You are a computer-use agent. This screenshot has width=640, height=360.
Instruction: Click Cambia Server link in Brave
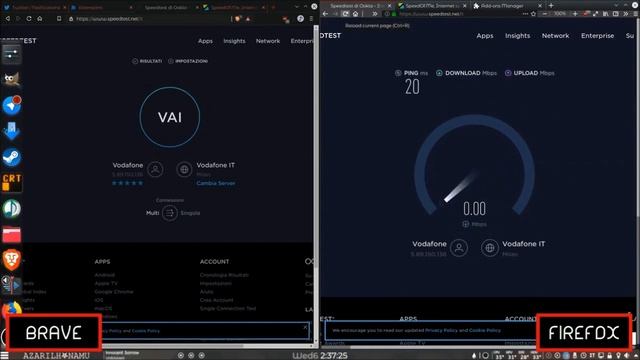(216, 183)
